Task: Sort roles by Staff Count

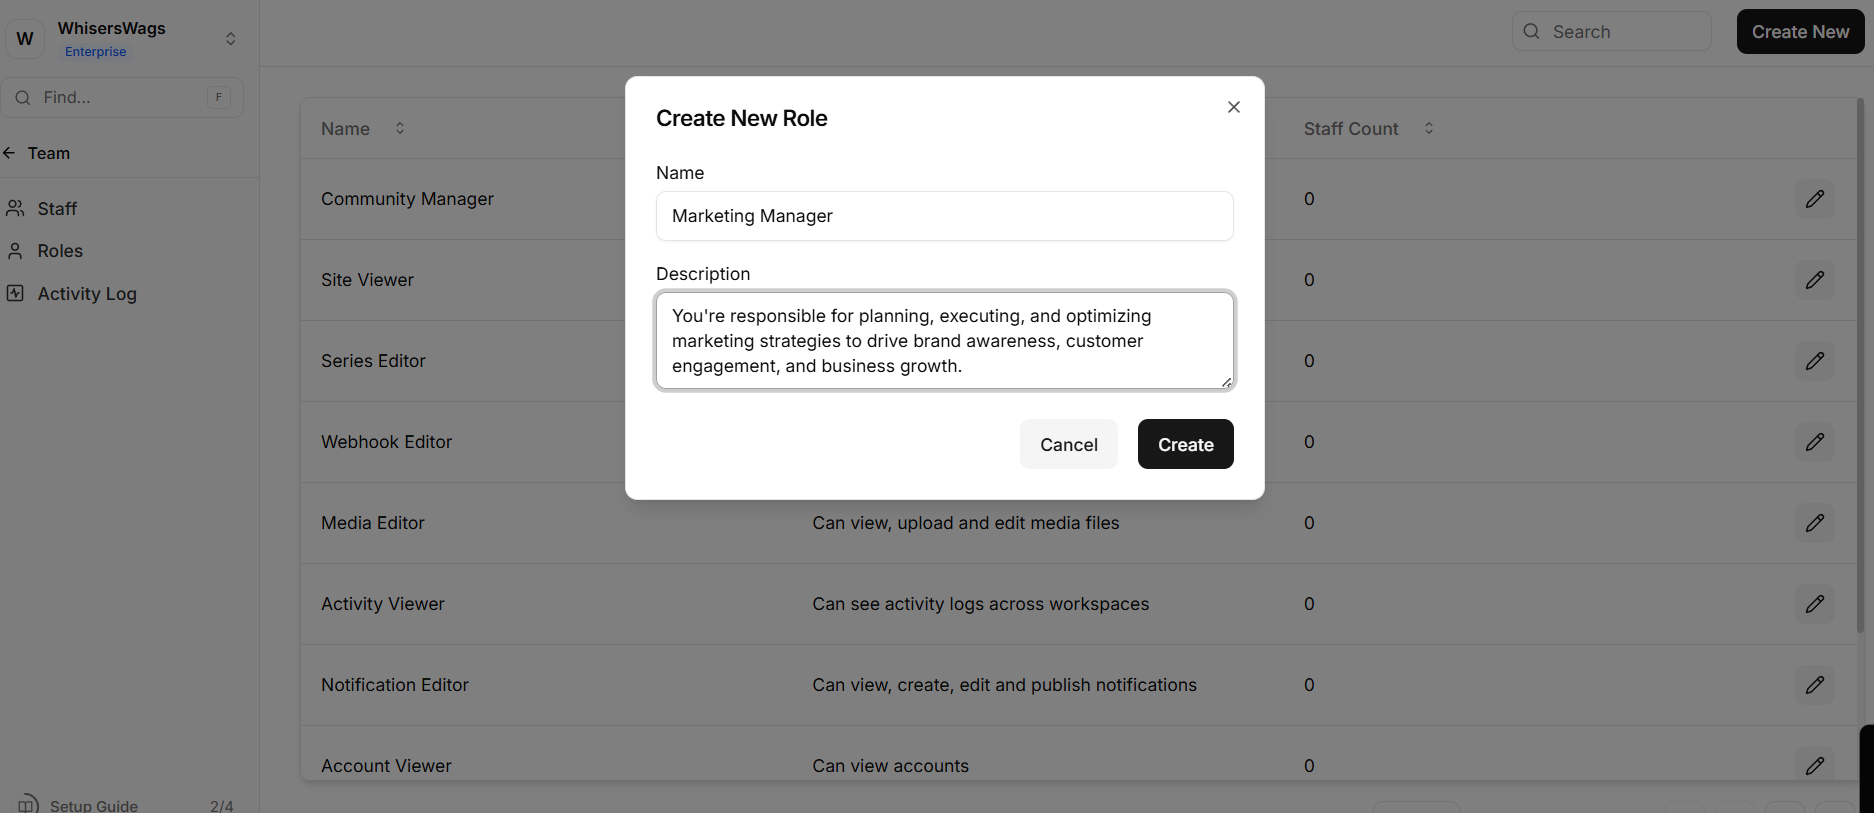Action: coord(1428,128)
